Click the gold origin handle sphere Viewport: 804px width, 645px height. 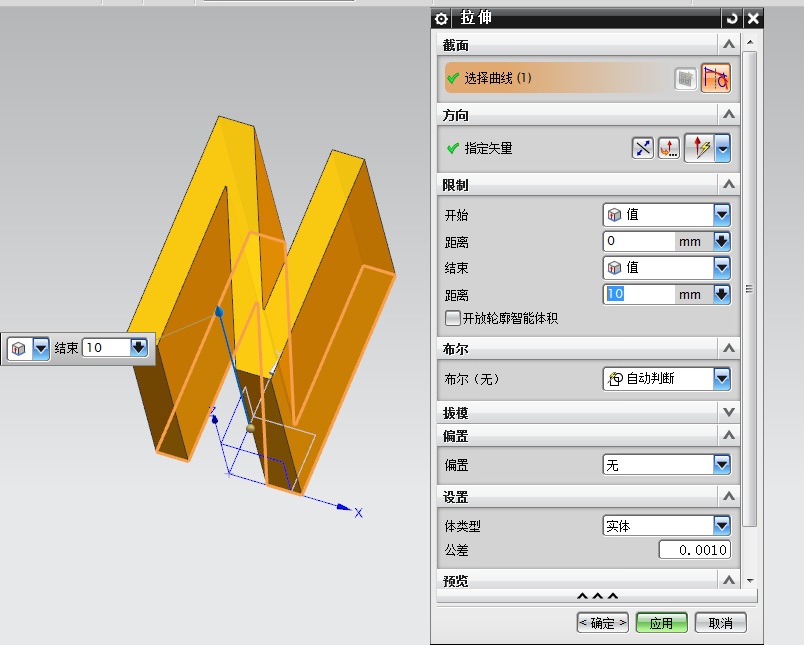tap(250, 428)
